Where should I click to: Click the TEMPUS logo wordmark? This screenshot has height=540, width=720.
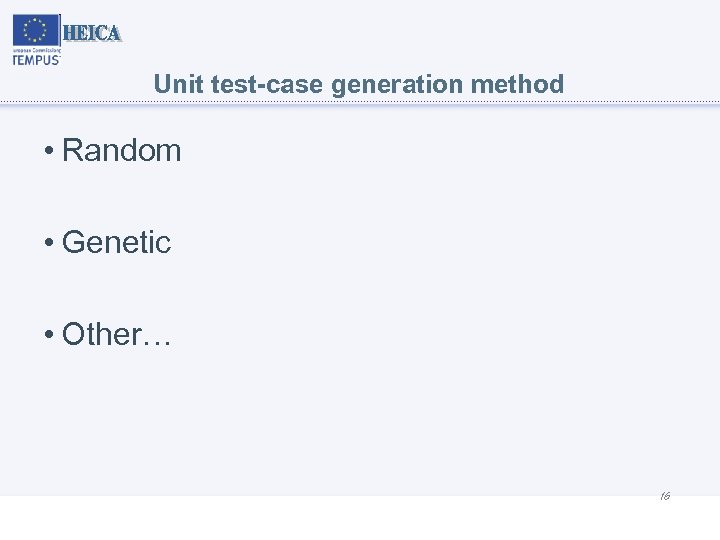(36, 59)
